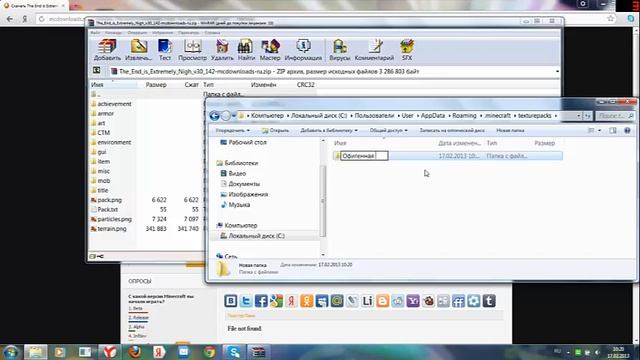The height and width of the screenshot is (360, 640).
Task: Open the Общий доступ (Share with) dropdown
Action: 388,130
